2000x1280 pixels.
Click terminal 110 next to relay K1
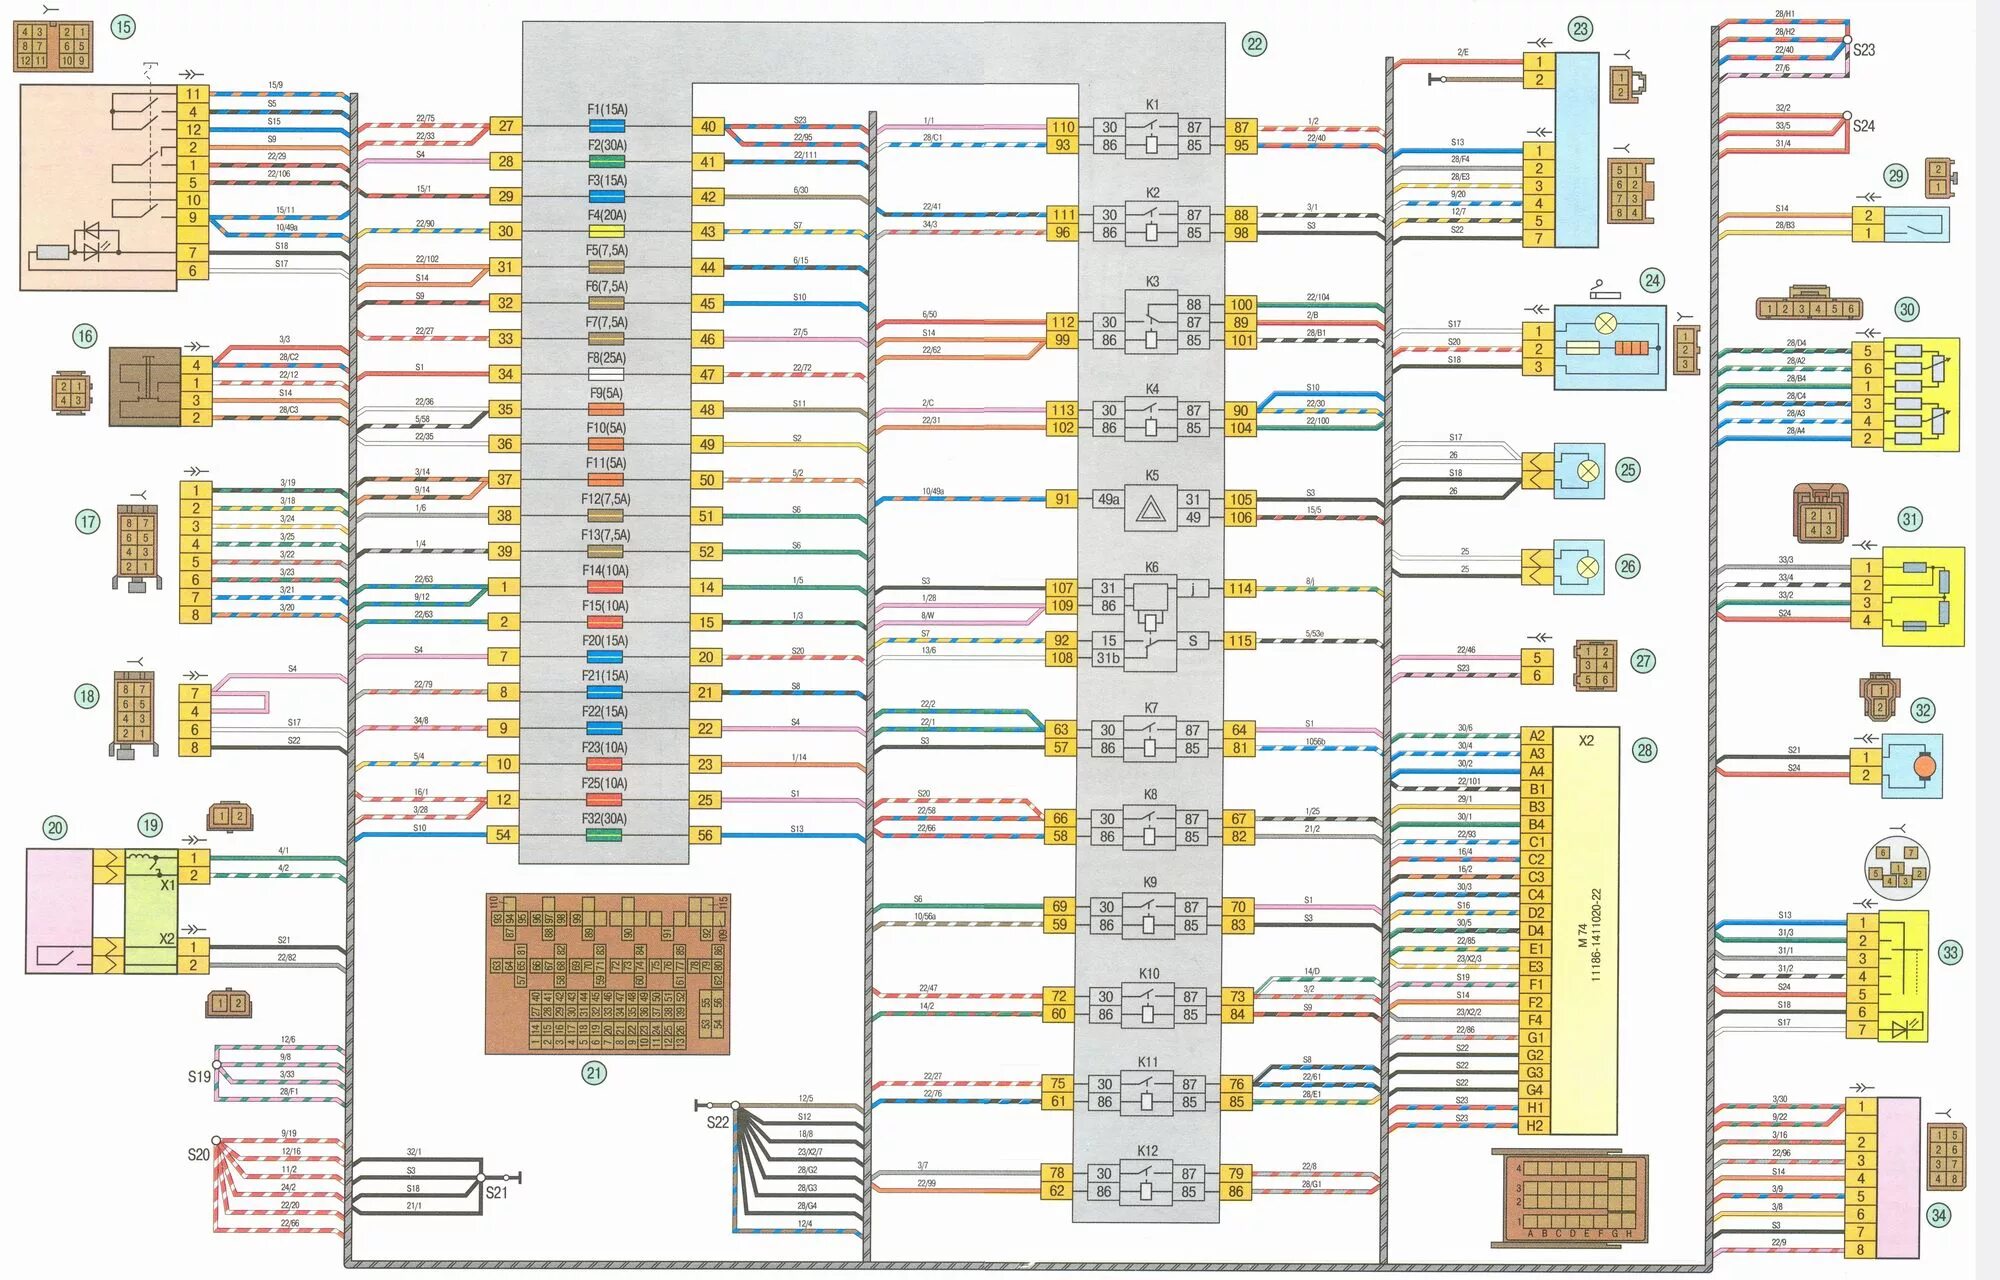coord(1062,127)
